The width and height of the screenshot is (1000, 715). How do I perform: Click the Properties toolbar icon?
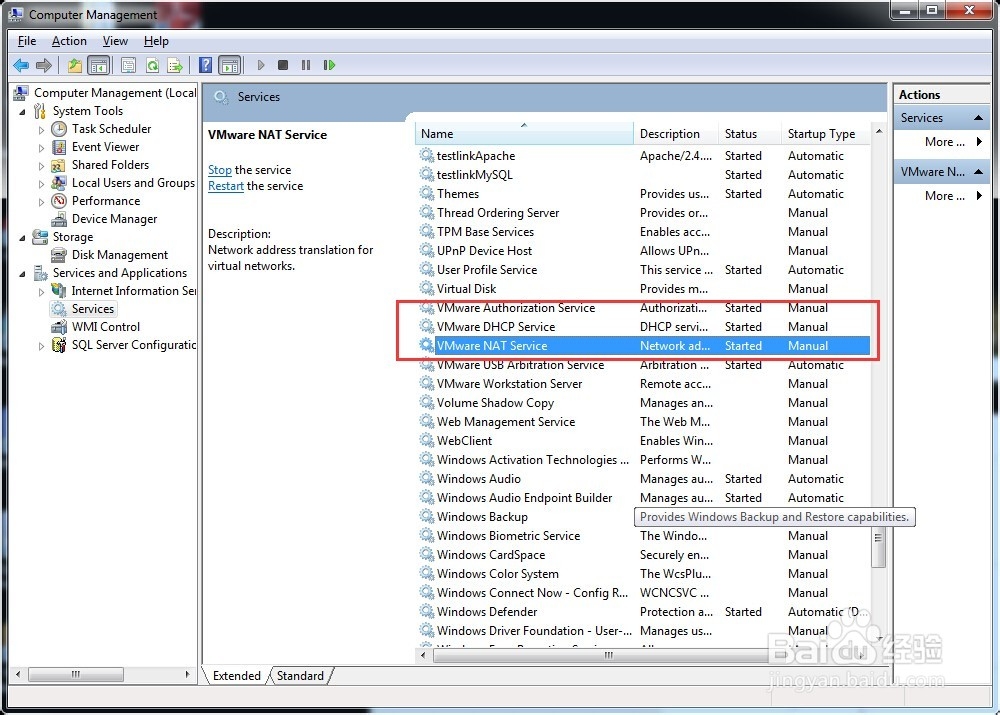tap(128, 65)
